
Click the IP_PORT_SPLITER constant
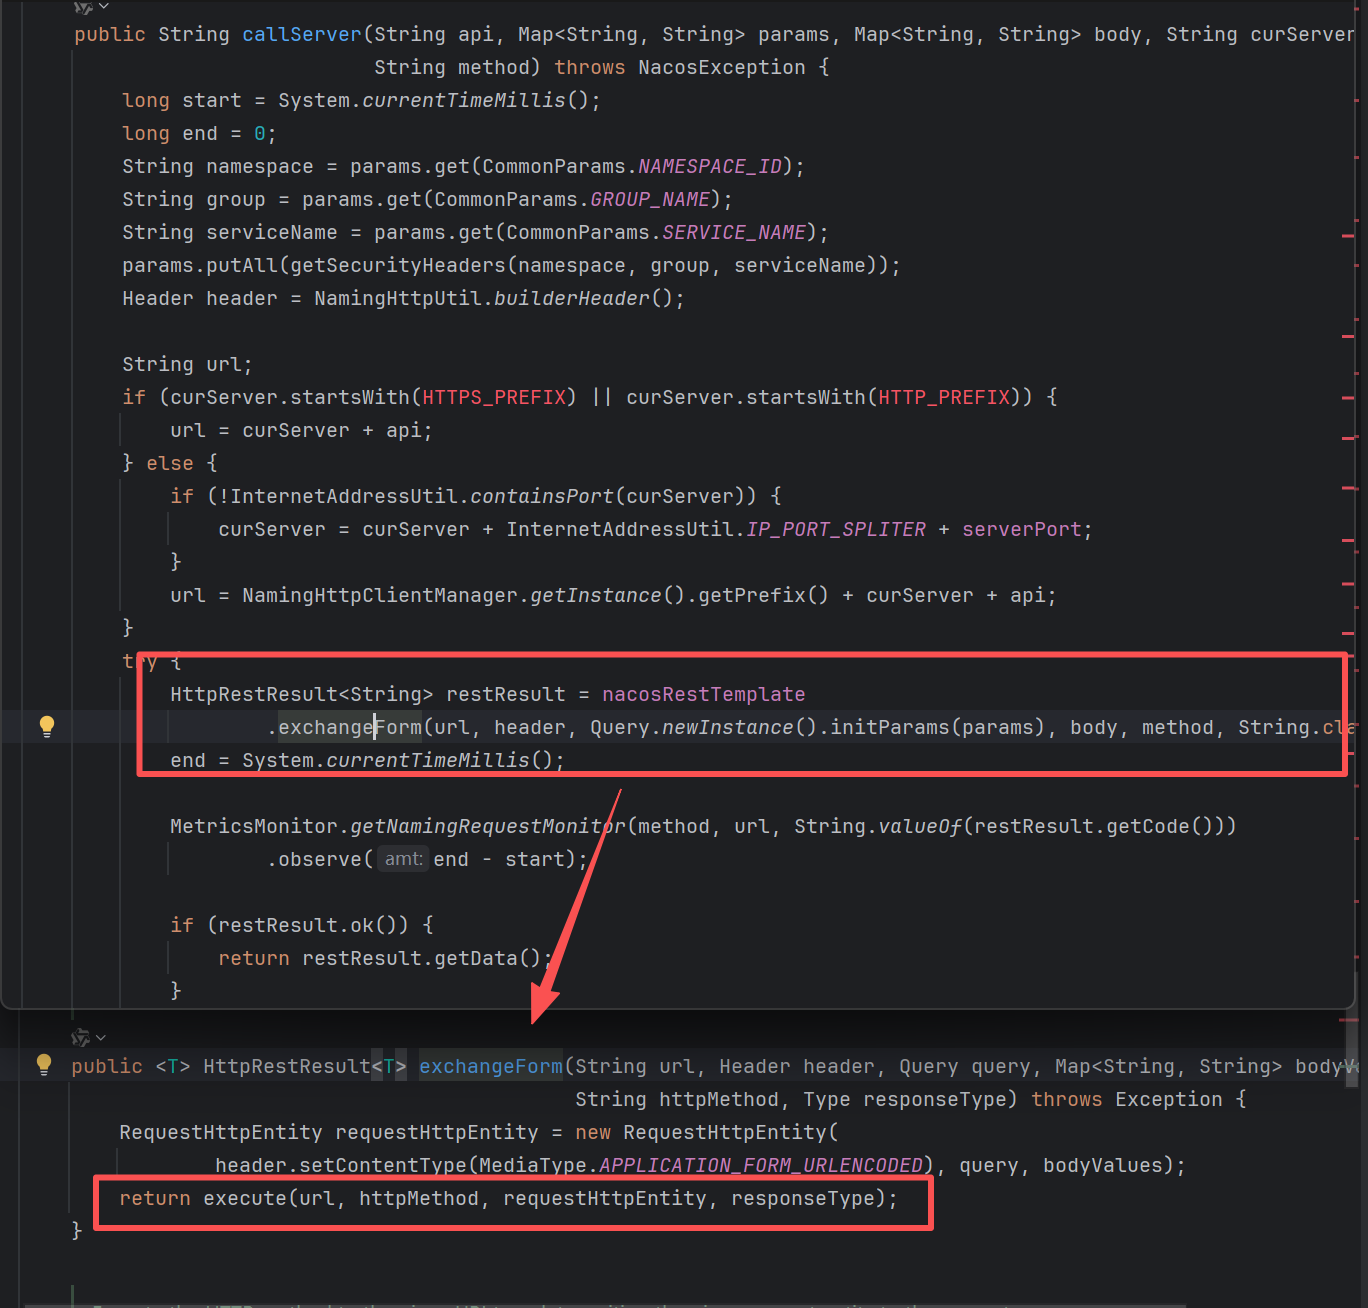(836, 529)
